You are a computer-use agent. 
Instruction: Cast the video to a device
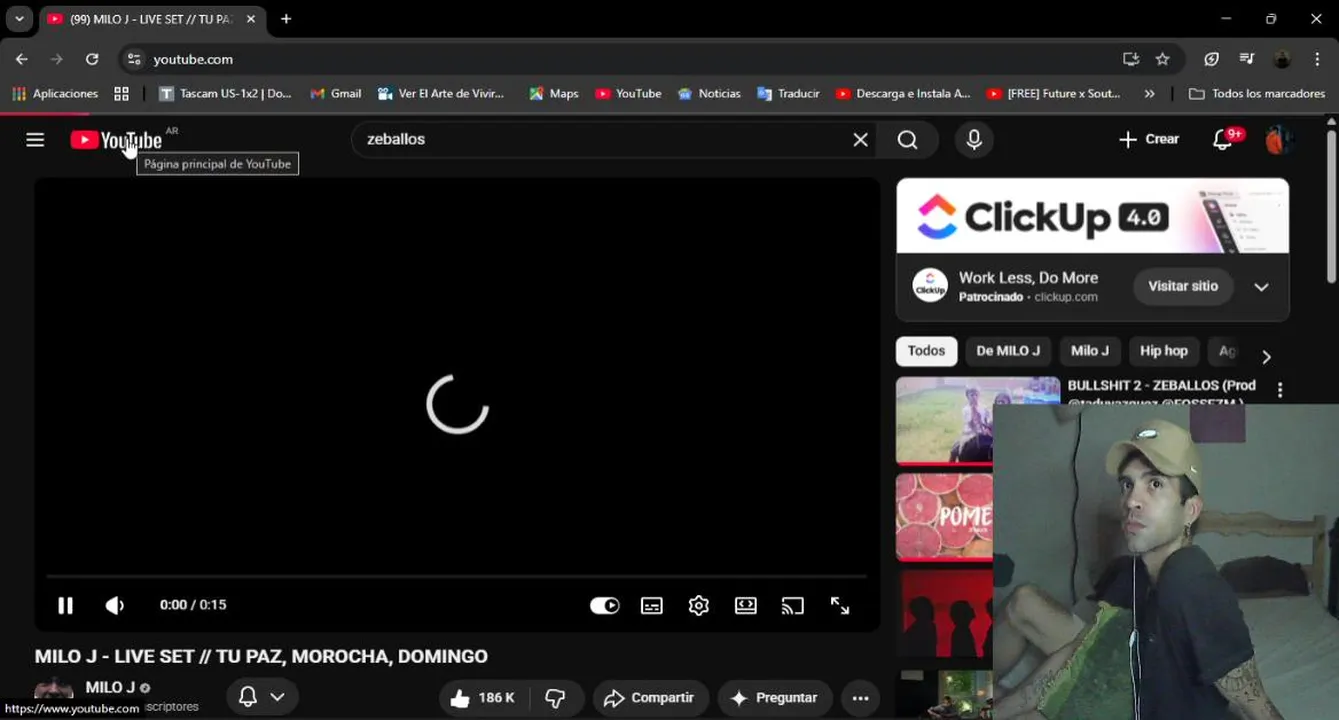click(x=792, y=605)
